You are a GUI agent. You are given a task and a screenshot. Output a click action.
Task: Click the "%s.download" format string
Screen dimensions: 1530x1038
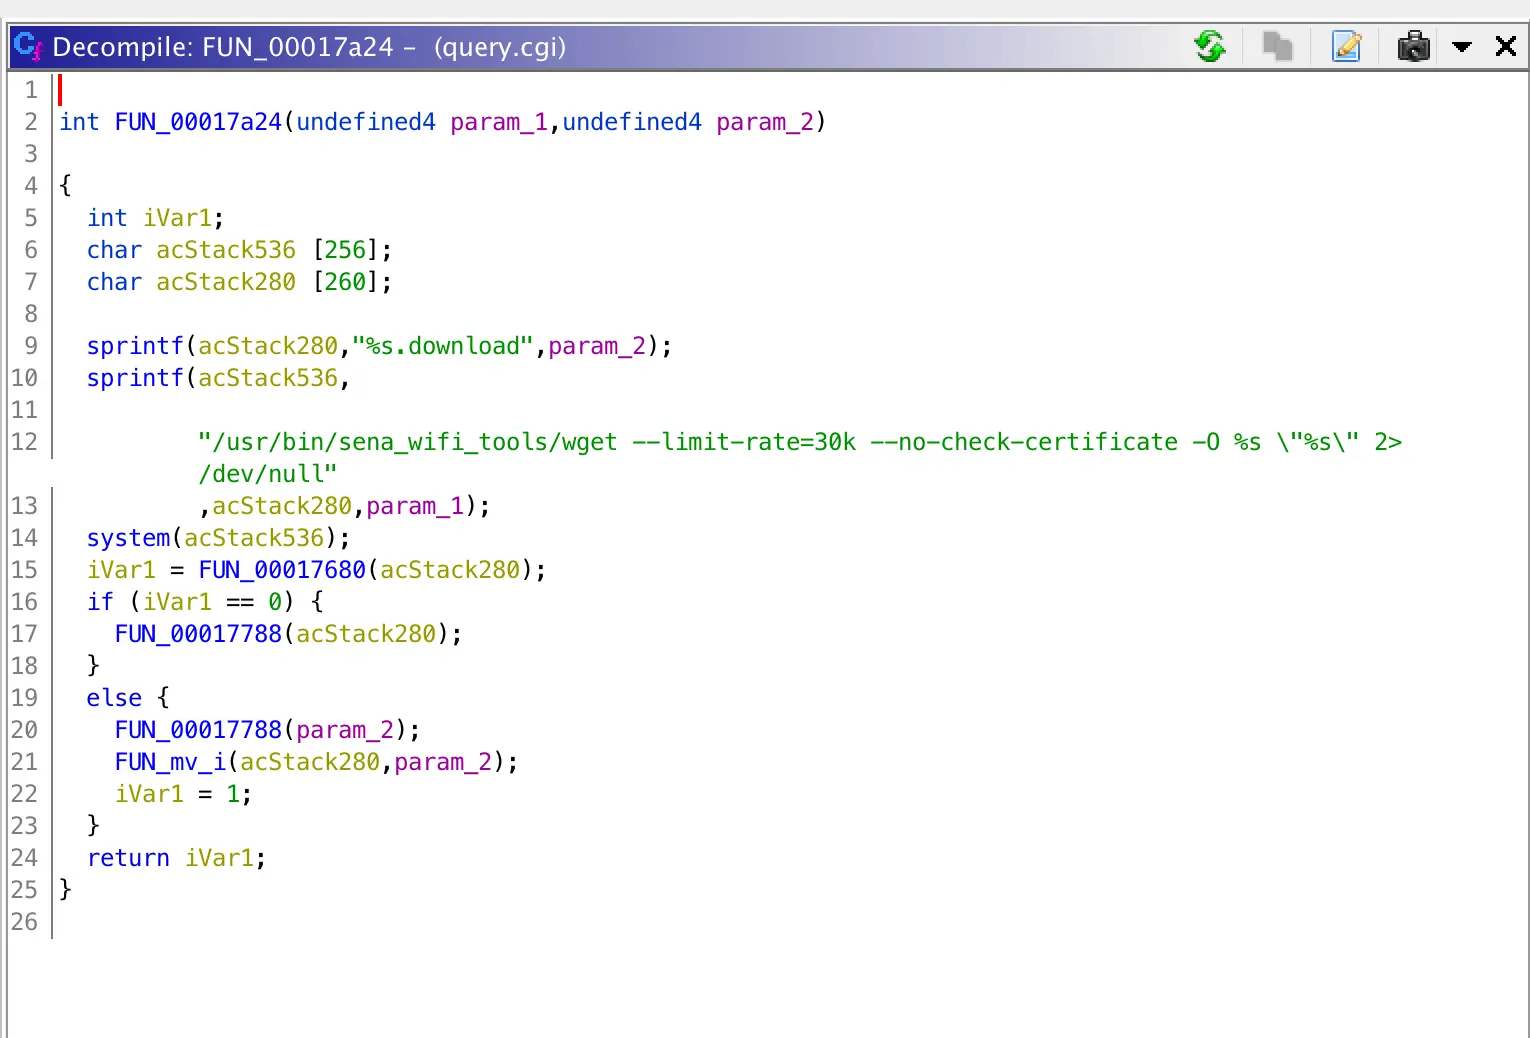tap(443, 346)
